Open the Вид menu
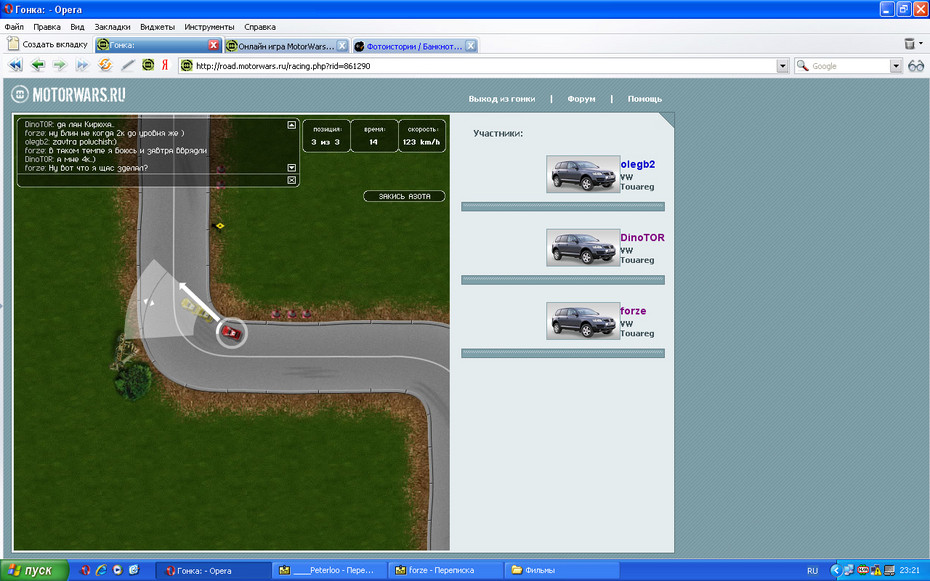The height and width of the screenshot is (581, 930). coord(77,27)
